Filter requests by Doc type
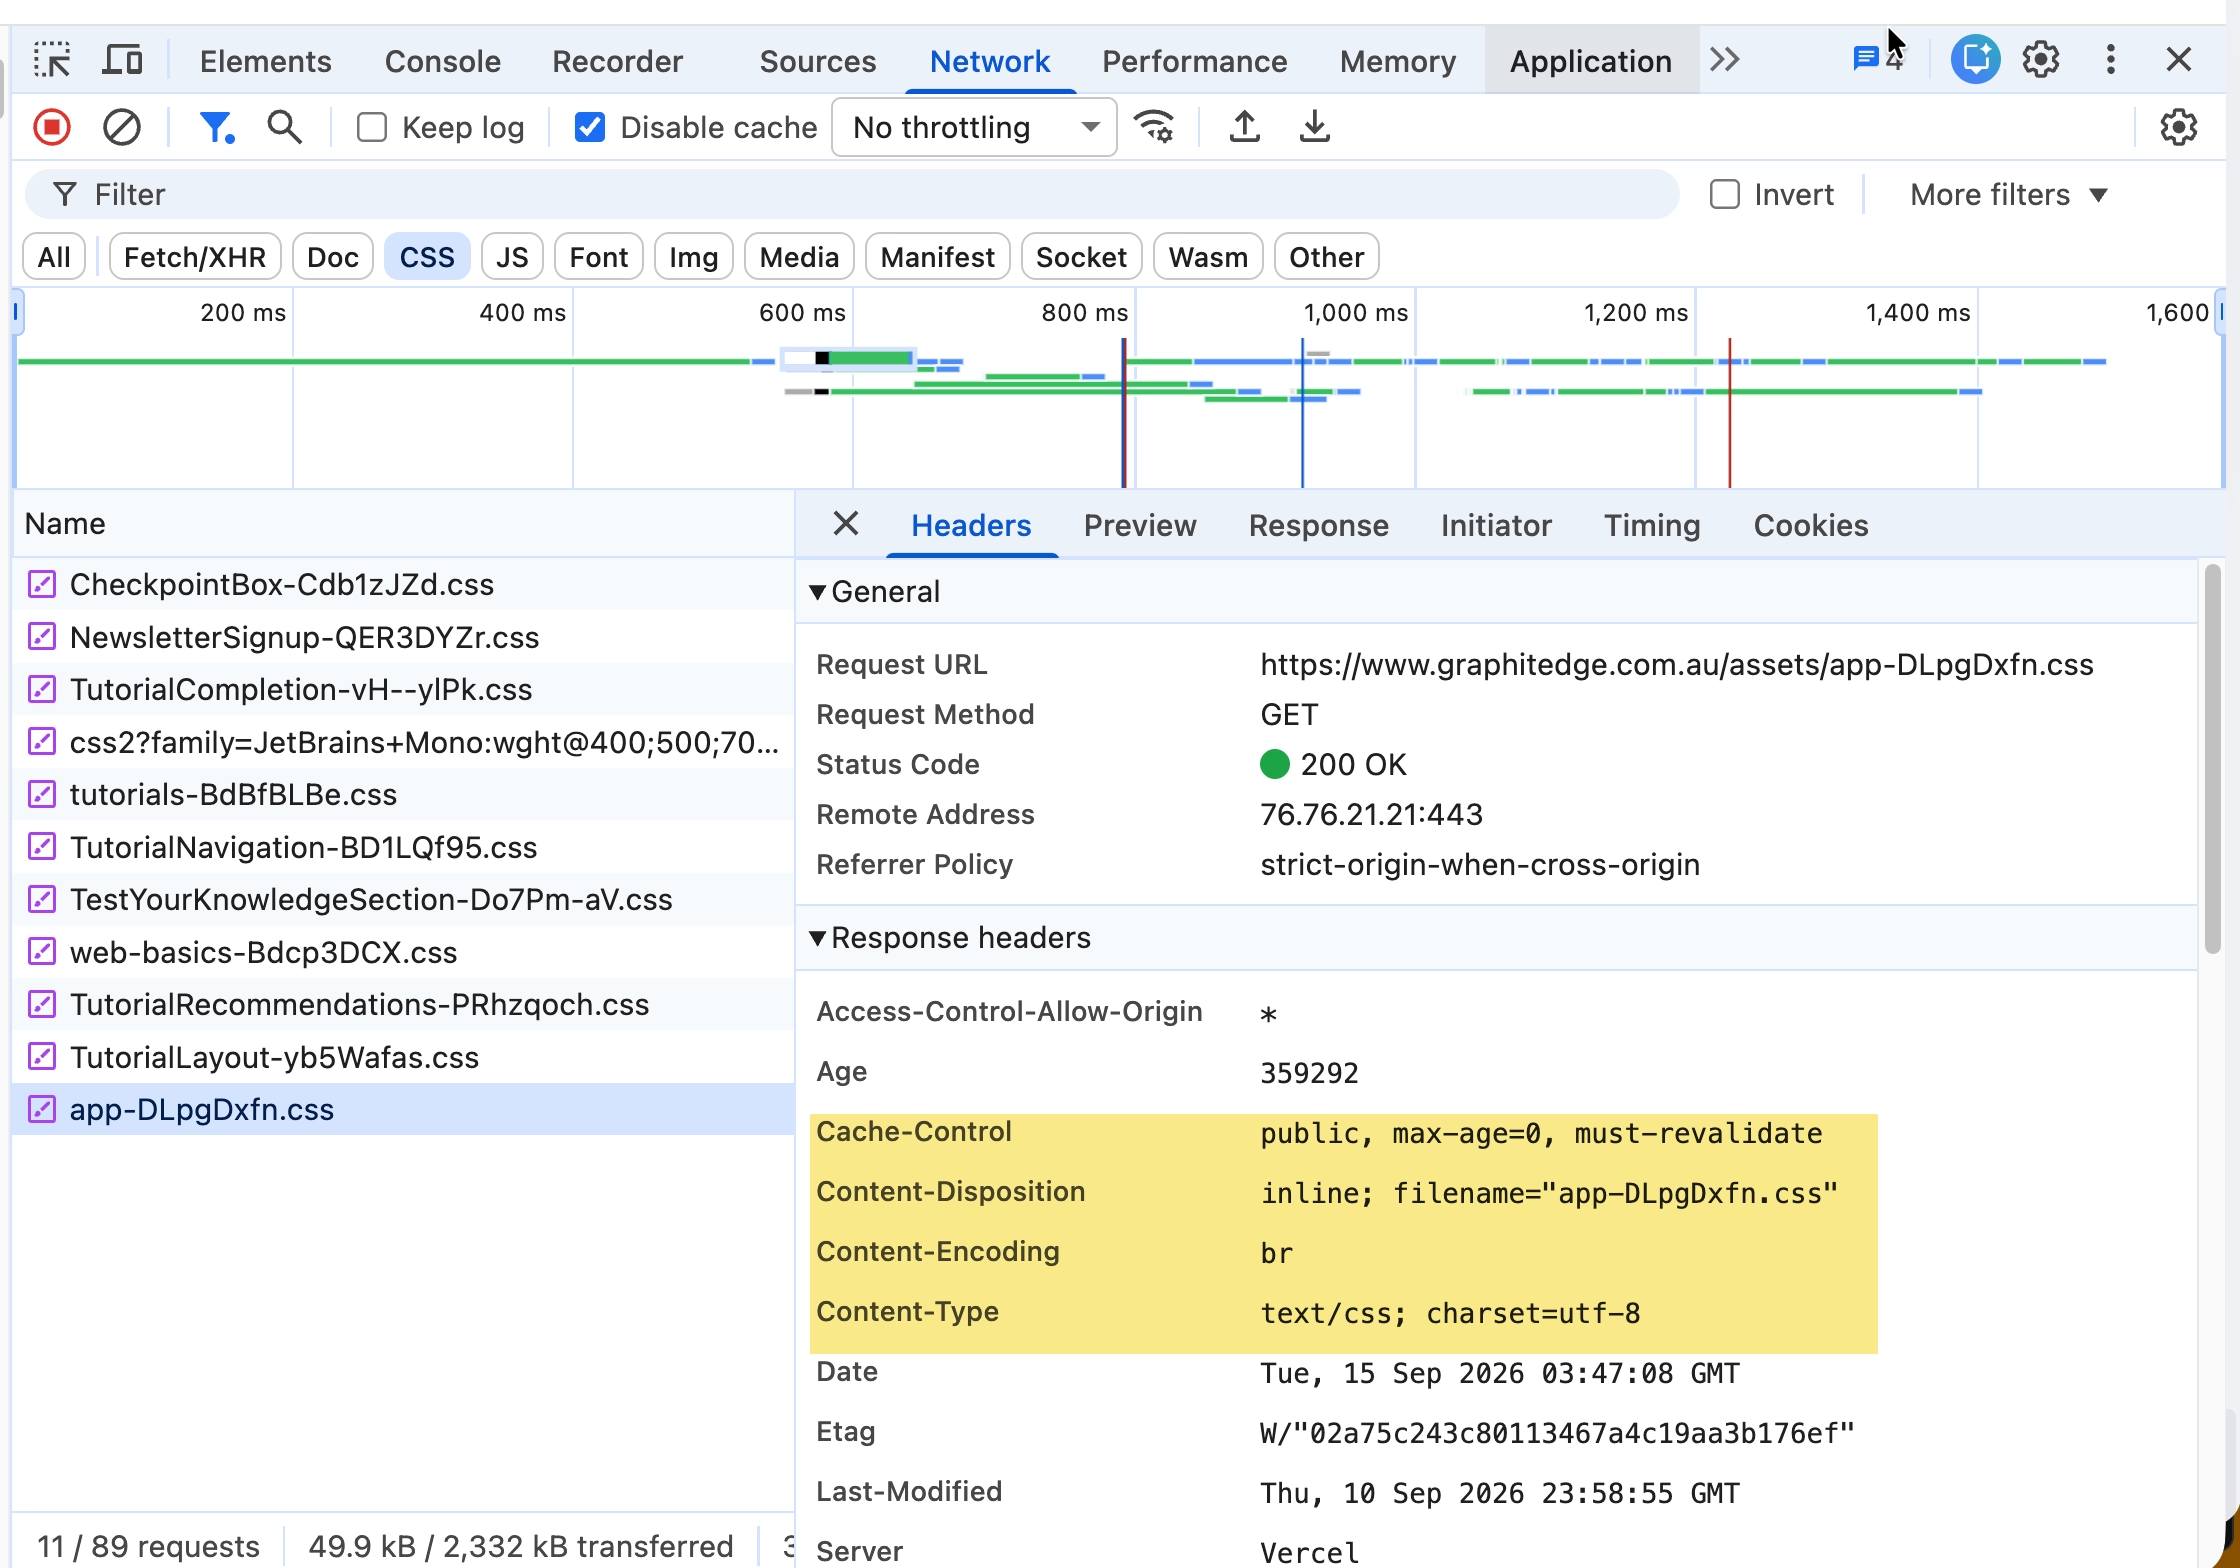 coord(333,257)
